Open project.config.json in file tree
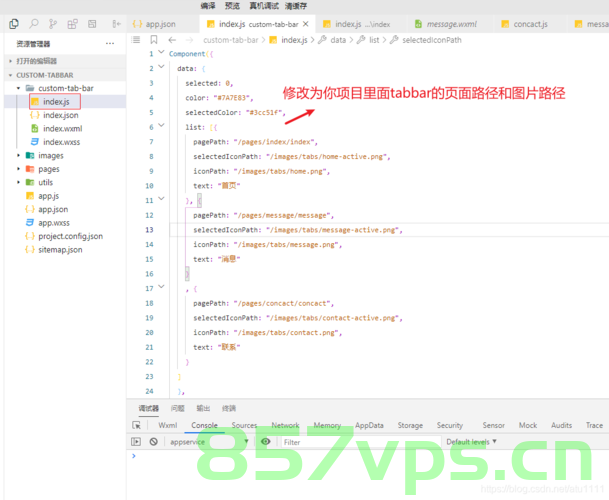 click(70, 236)
